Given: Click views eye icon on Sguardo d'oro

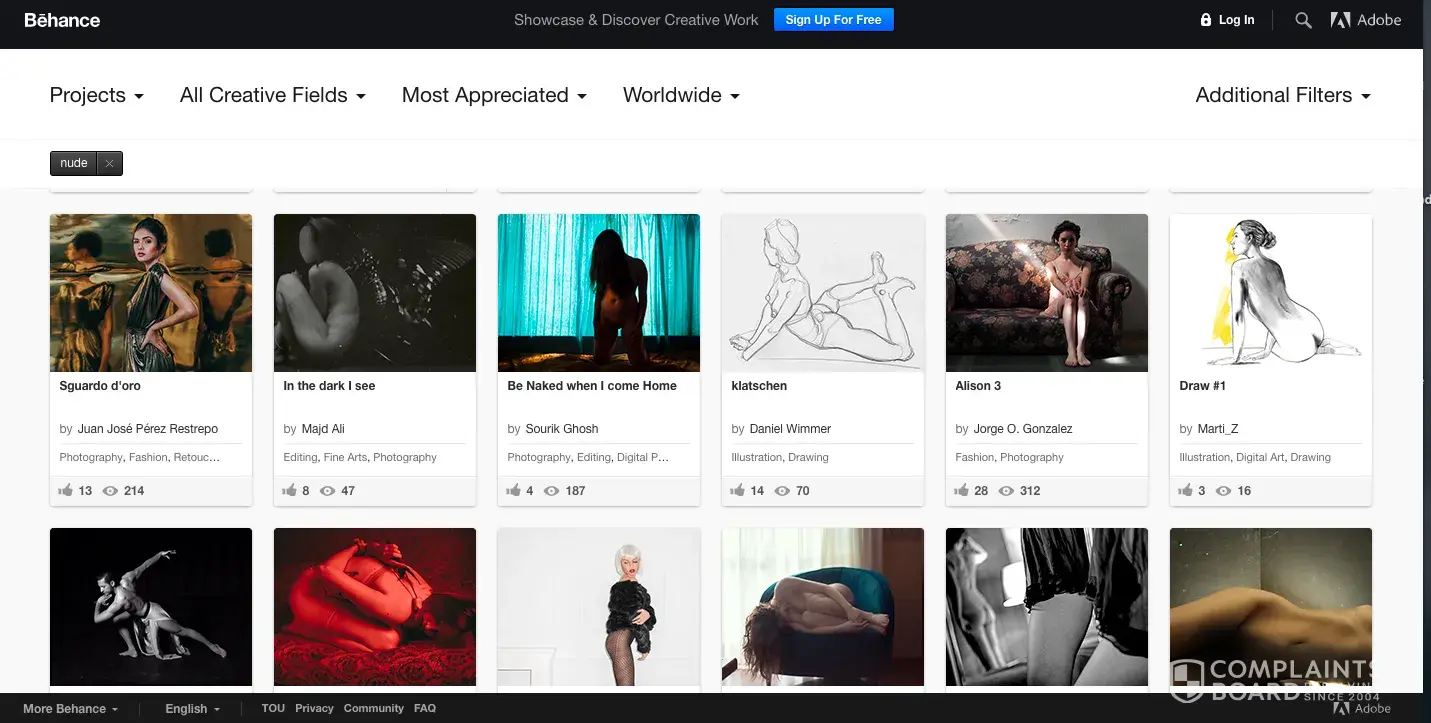Looking at the screenshot, I should tap(111, 491).
